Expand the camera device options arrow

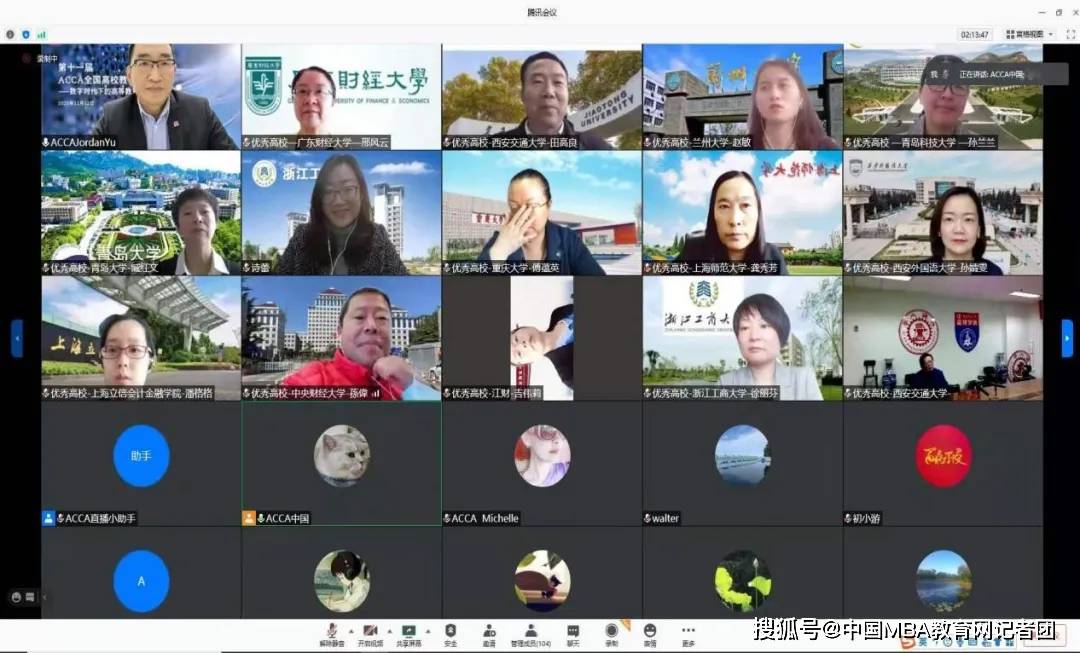coord(389,631)
